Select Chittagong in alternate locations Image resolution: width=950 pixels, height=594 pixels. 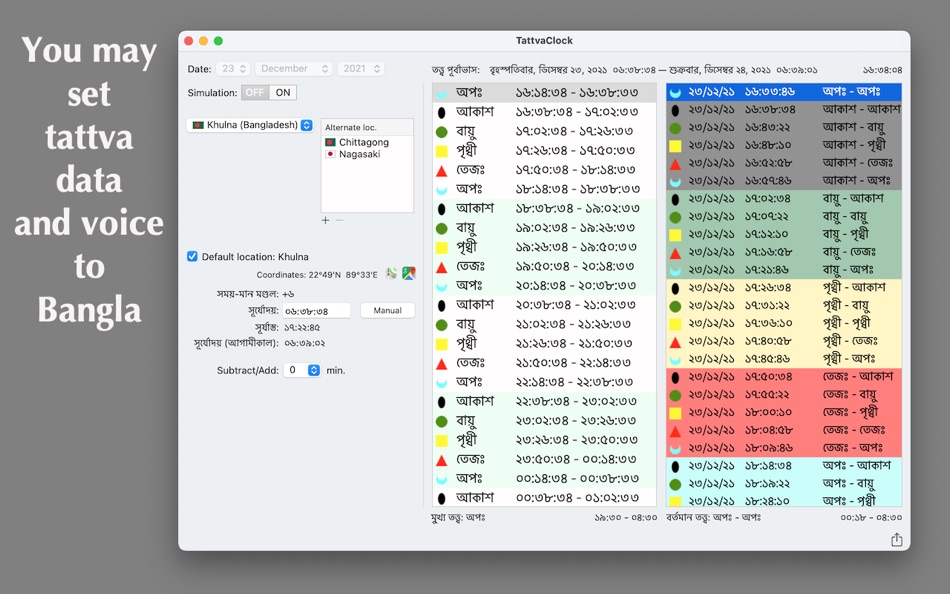(x=367, y=142)
